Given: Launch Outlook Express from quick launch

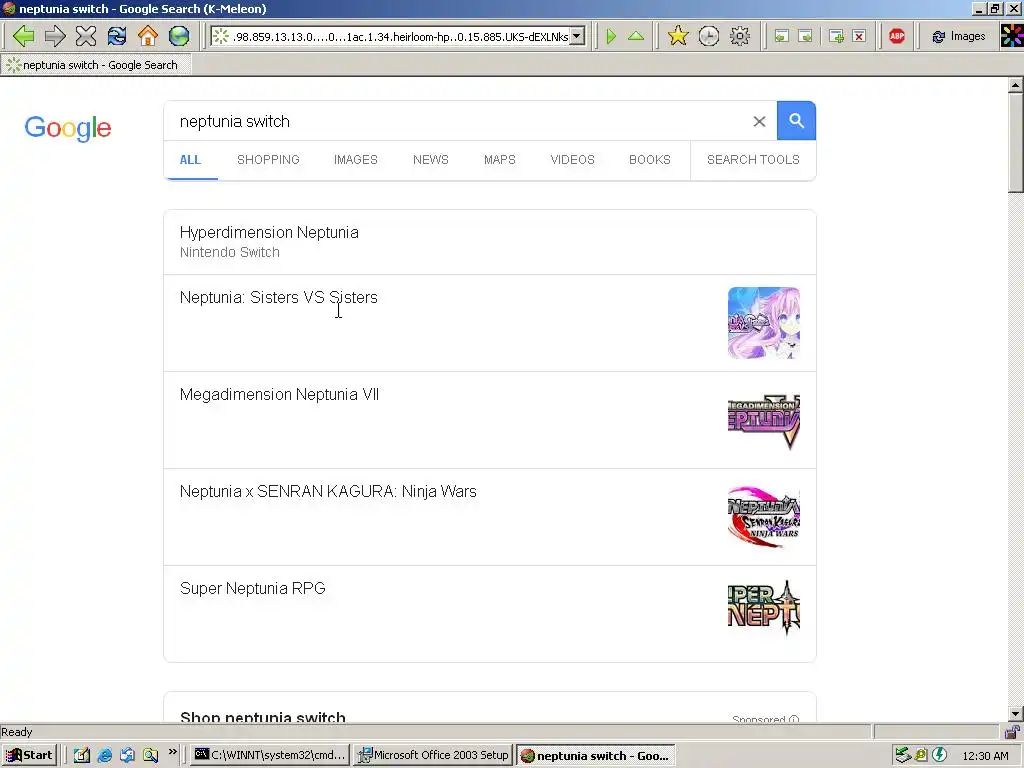Looking at the screenshot, I should pos(127,755).
